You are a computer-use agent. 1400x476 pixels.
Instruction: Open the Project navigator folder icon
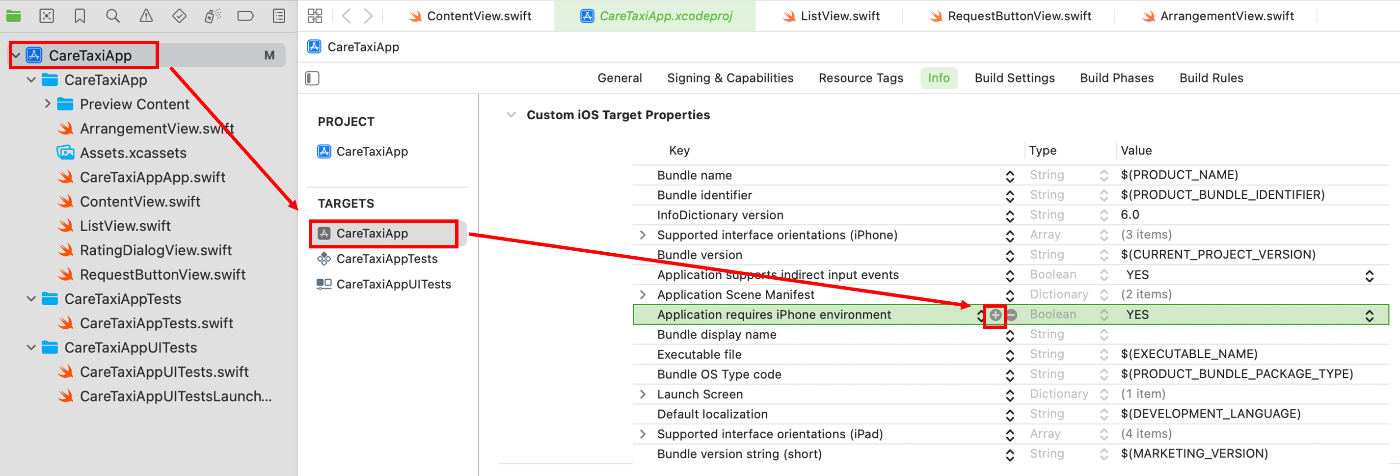(x=14, y=16)
